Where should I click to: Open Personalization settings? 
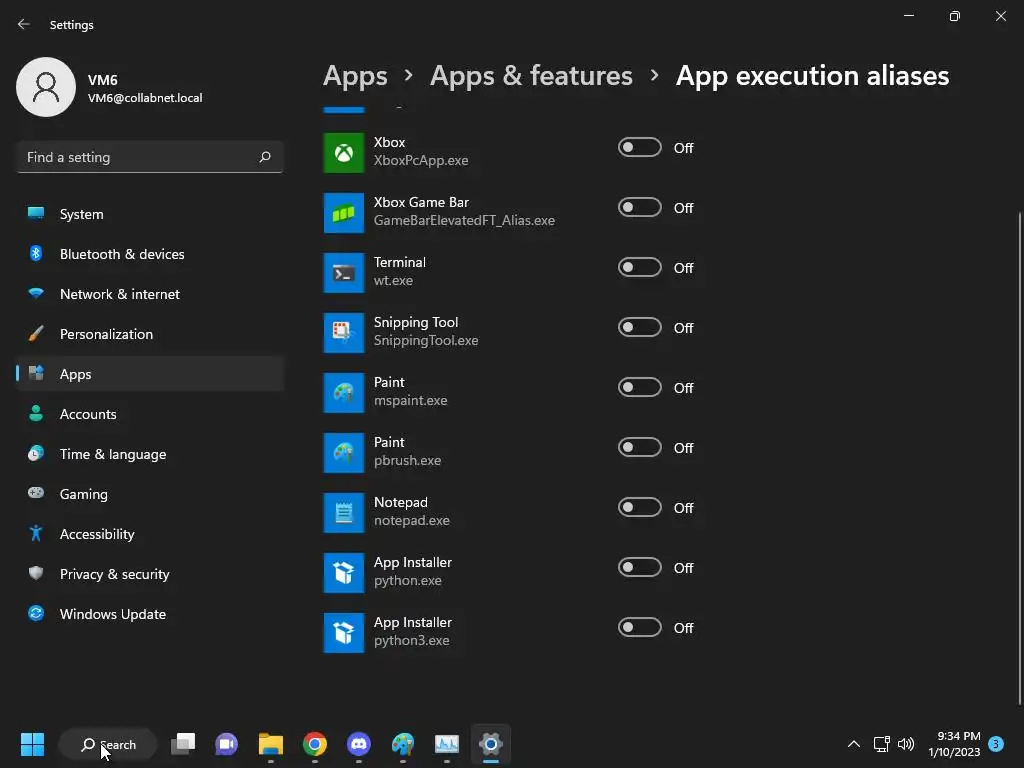tap(150, 334)
